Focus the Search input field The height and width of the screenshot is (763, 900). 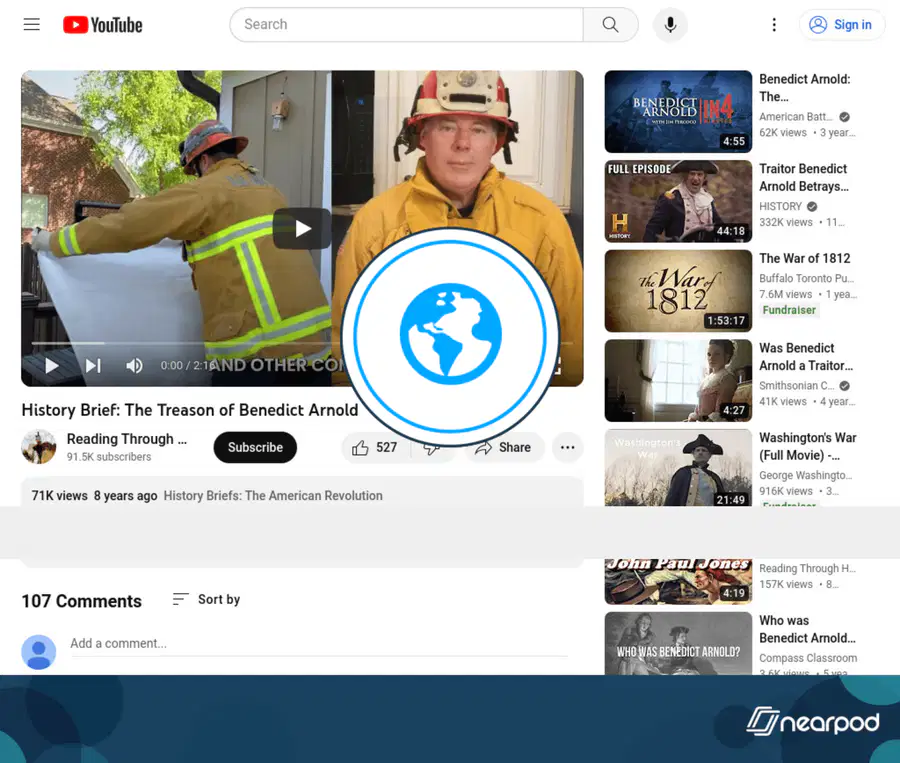[x=406, y=25]
